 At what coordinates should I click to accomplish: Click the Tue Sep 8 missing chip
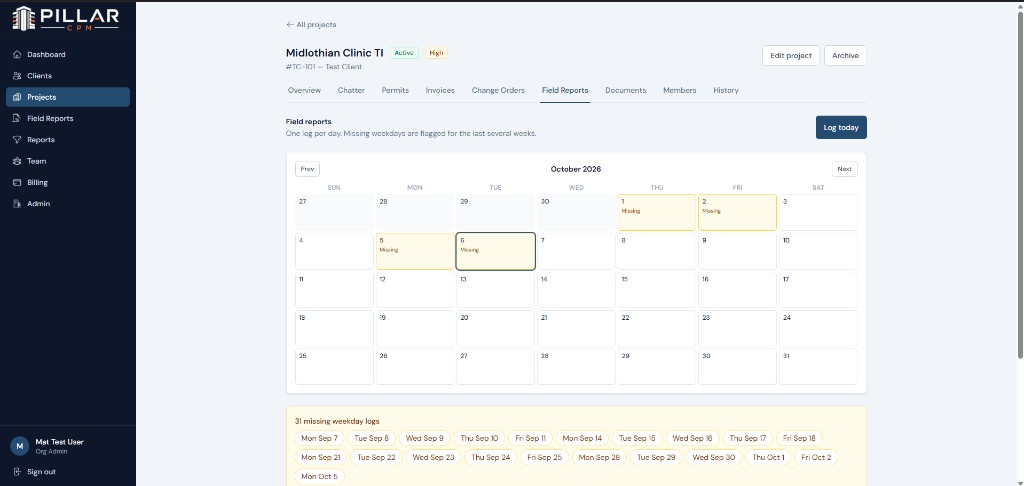tap(372, 438)
